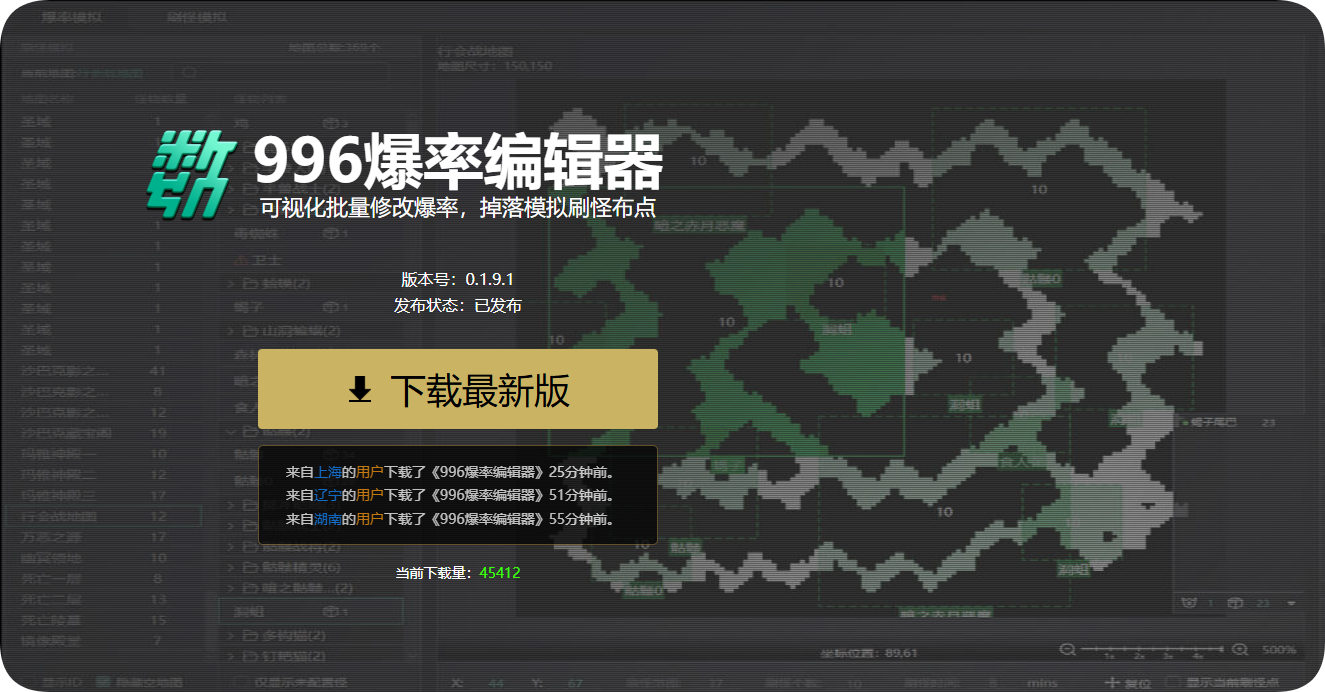Click the 下载最新版 download button
This screenshot has height=692, width=1325.
(x=457, y=389)
